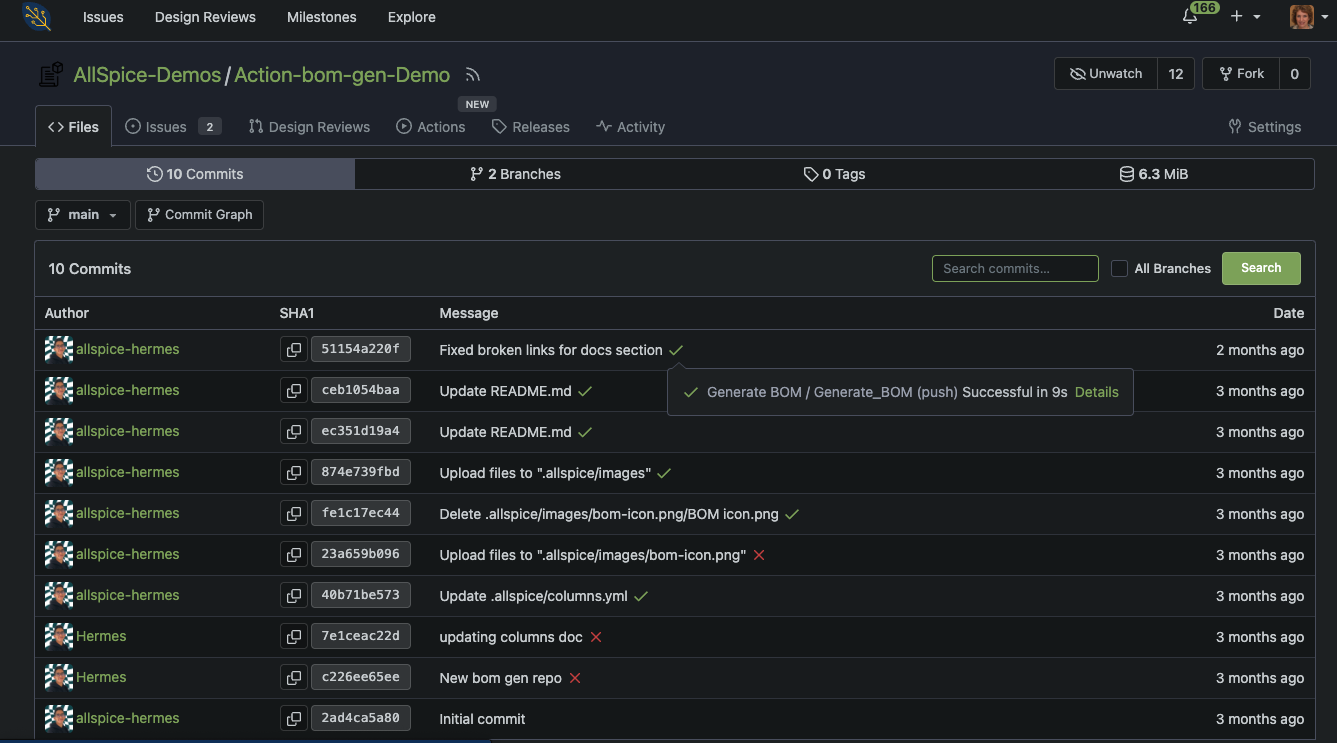Screen dimensions: 1337x743
Task: Open repository Settings
Action: [1265, 127]
